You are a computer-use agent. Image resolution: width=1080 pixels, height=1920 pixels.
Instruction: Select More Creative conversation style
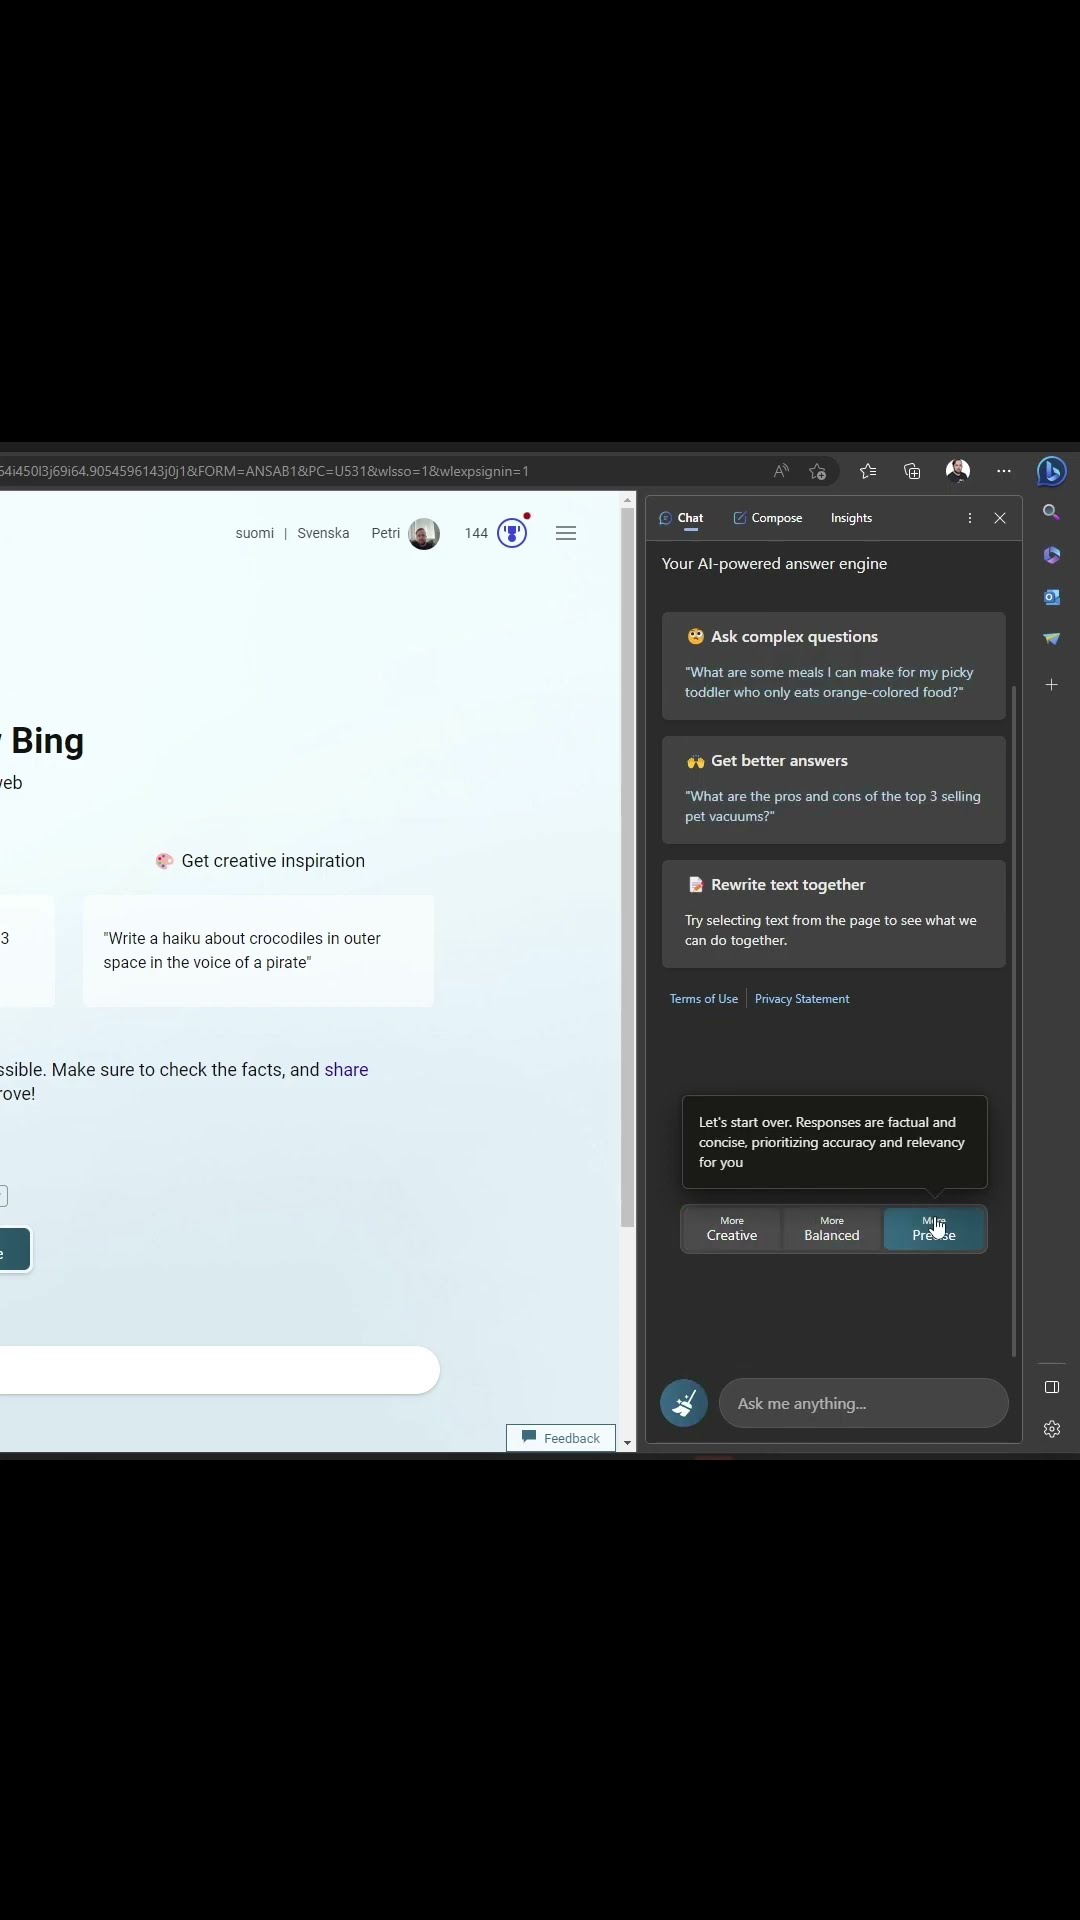732,1229
